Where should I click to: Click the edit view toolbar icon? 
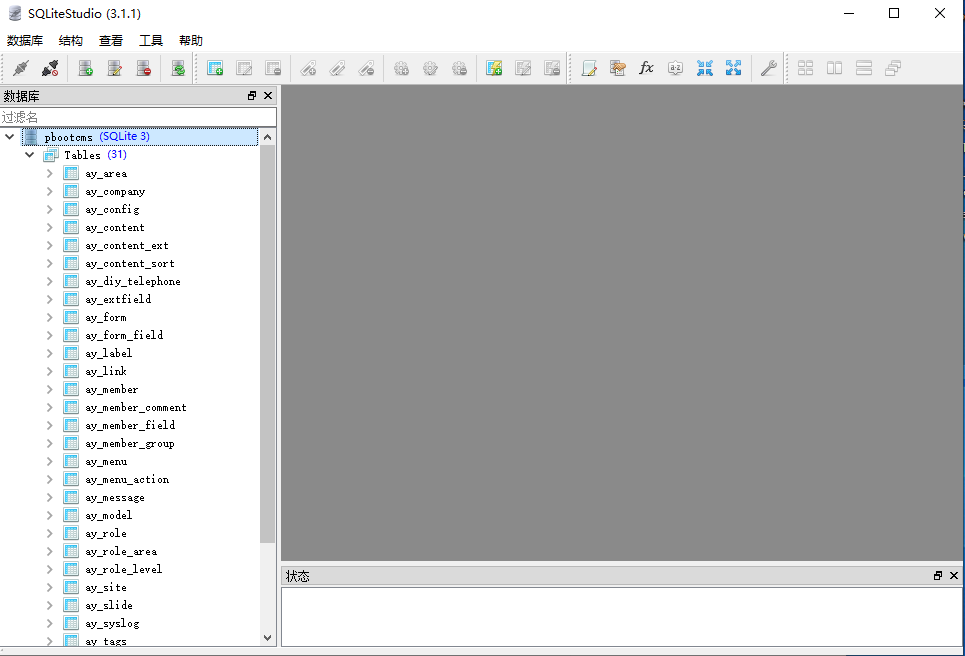pyautogui.click(x=523, y=68)
